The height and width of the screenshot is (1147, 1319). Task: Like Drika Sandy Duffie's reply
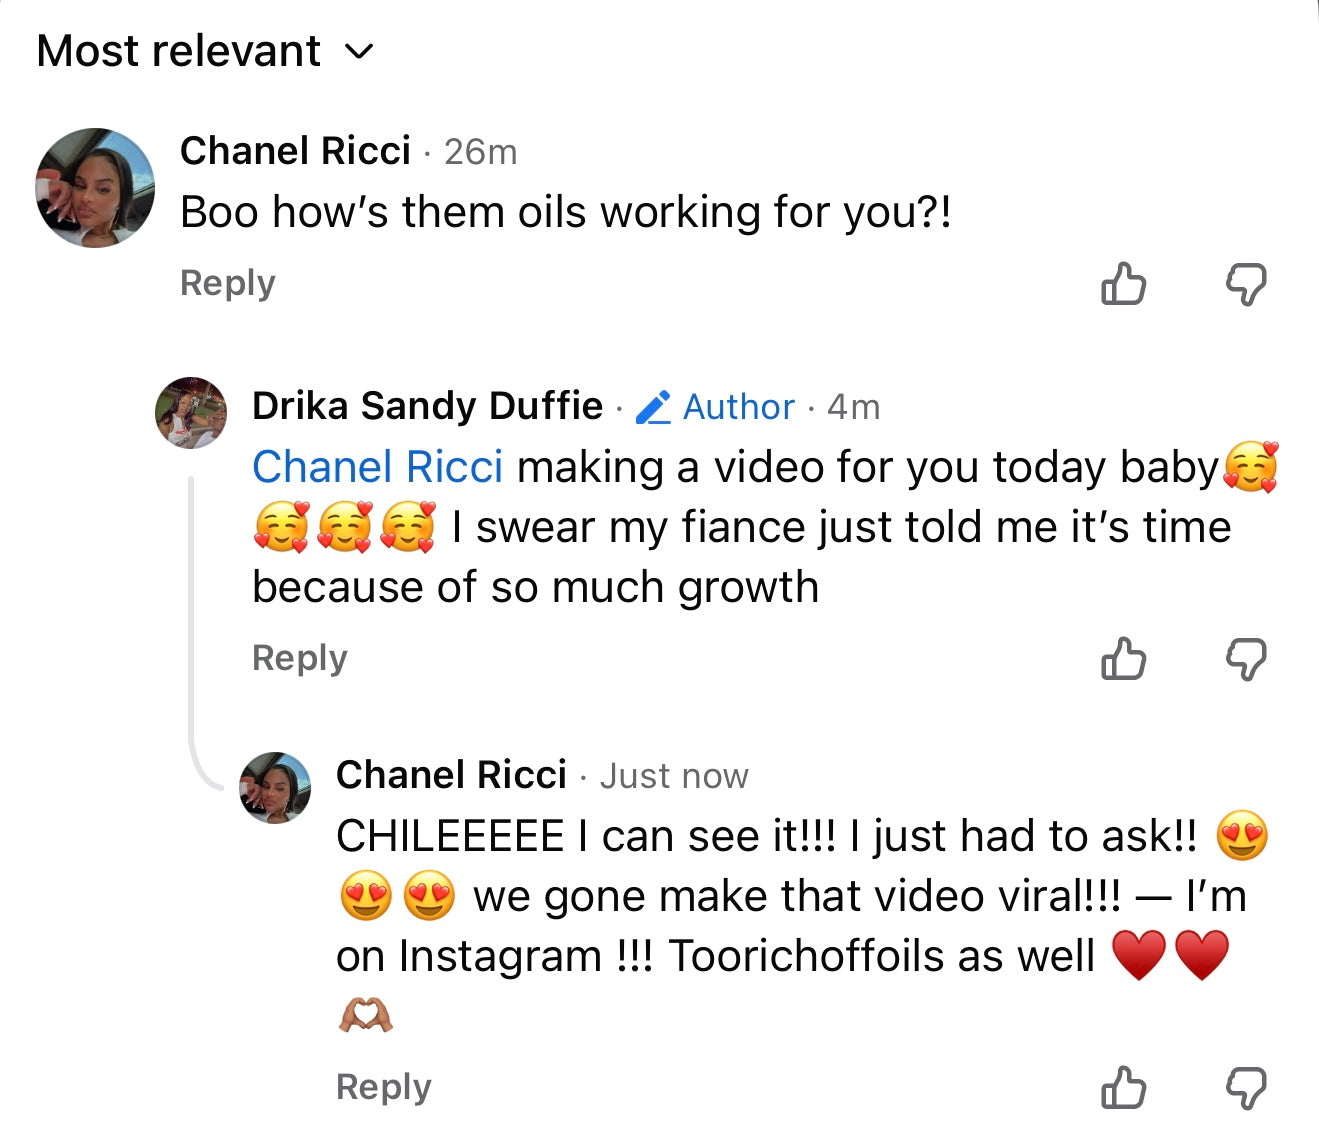pos(1123,659)
